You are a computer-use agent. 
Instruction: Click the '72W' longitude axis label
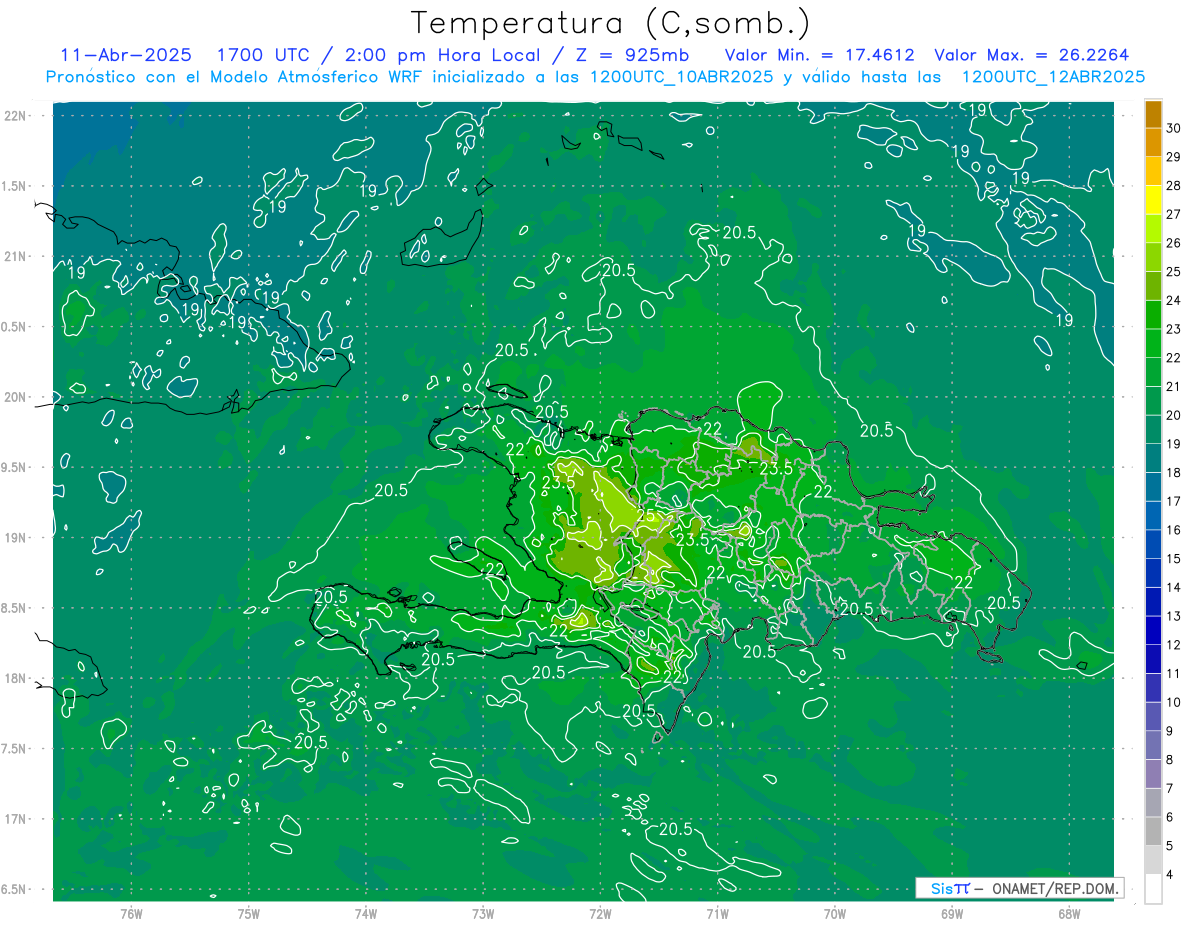point(601,914)
